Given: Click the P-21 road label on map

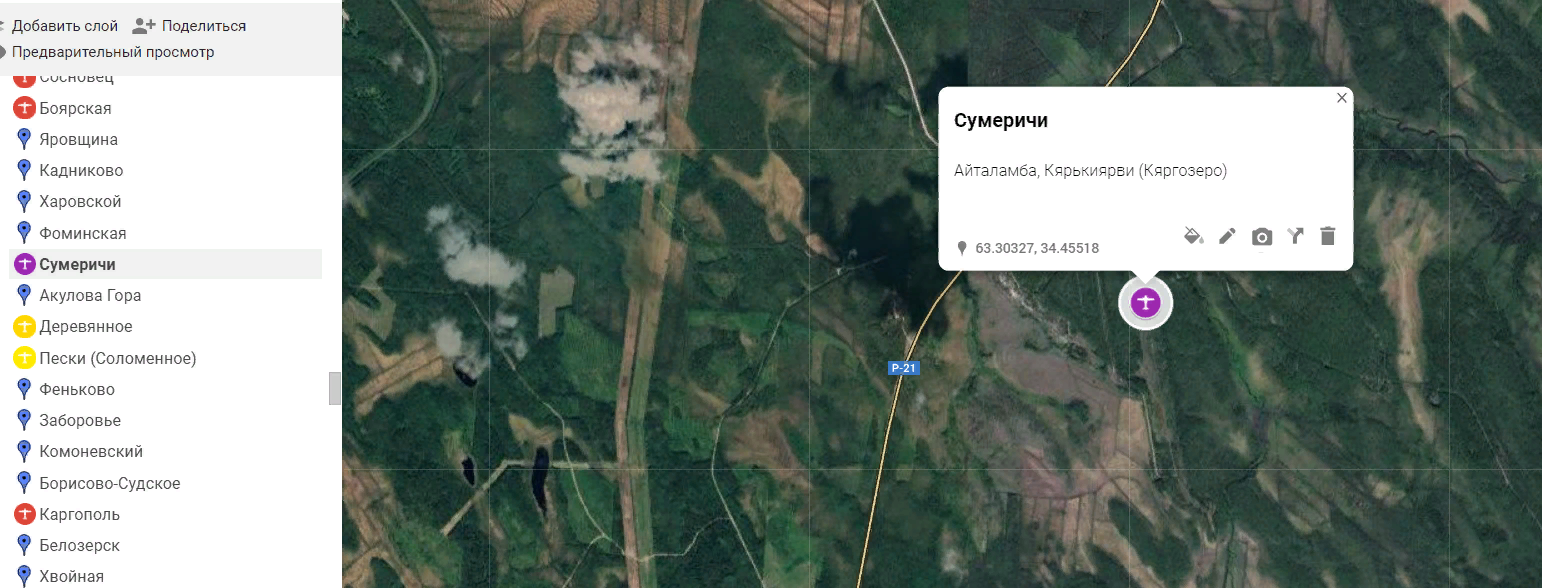Looking at the screenshot, I should tap(903, 368).
